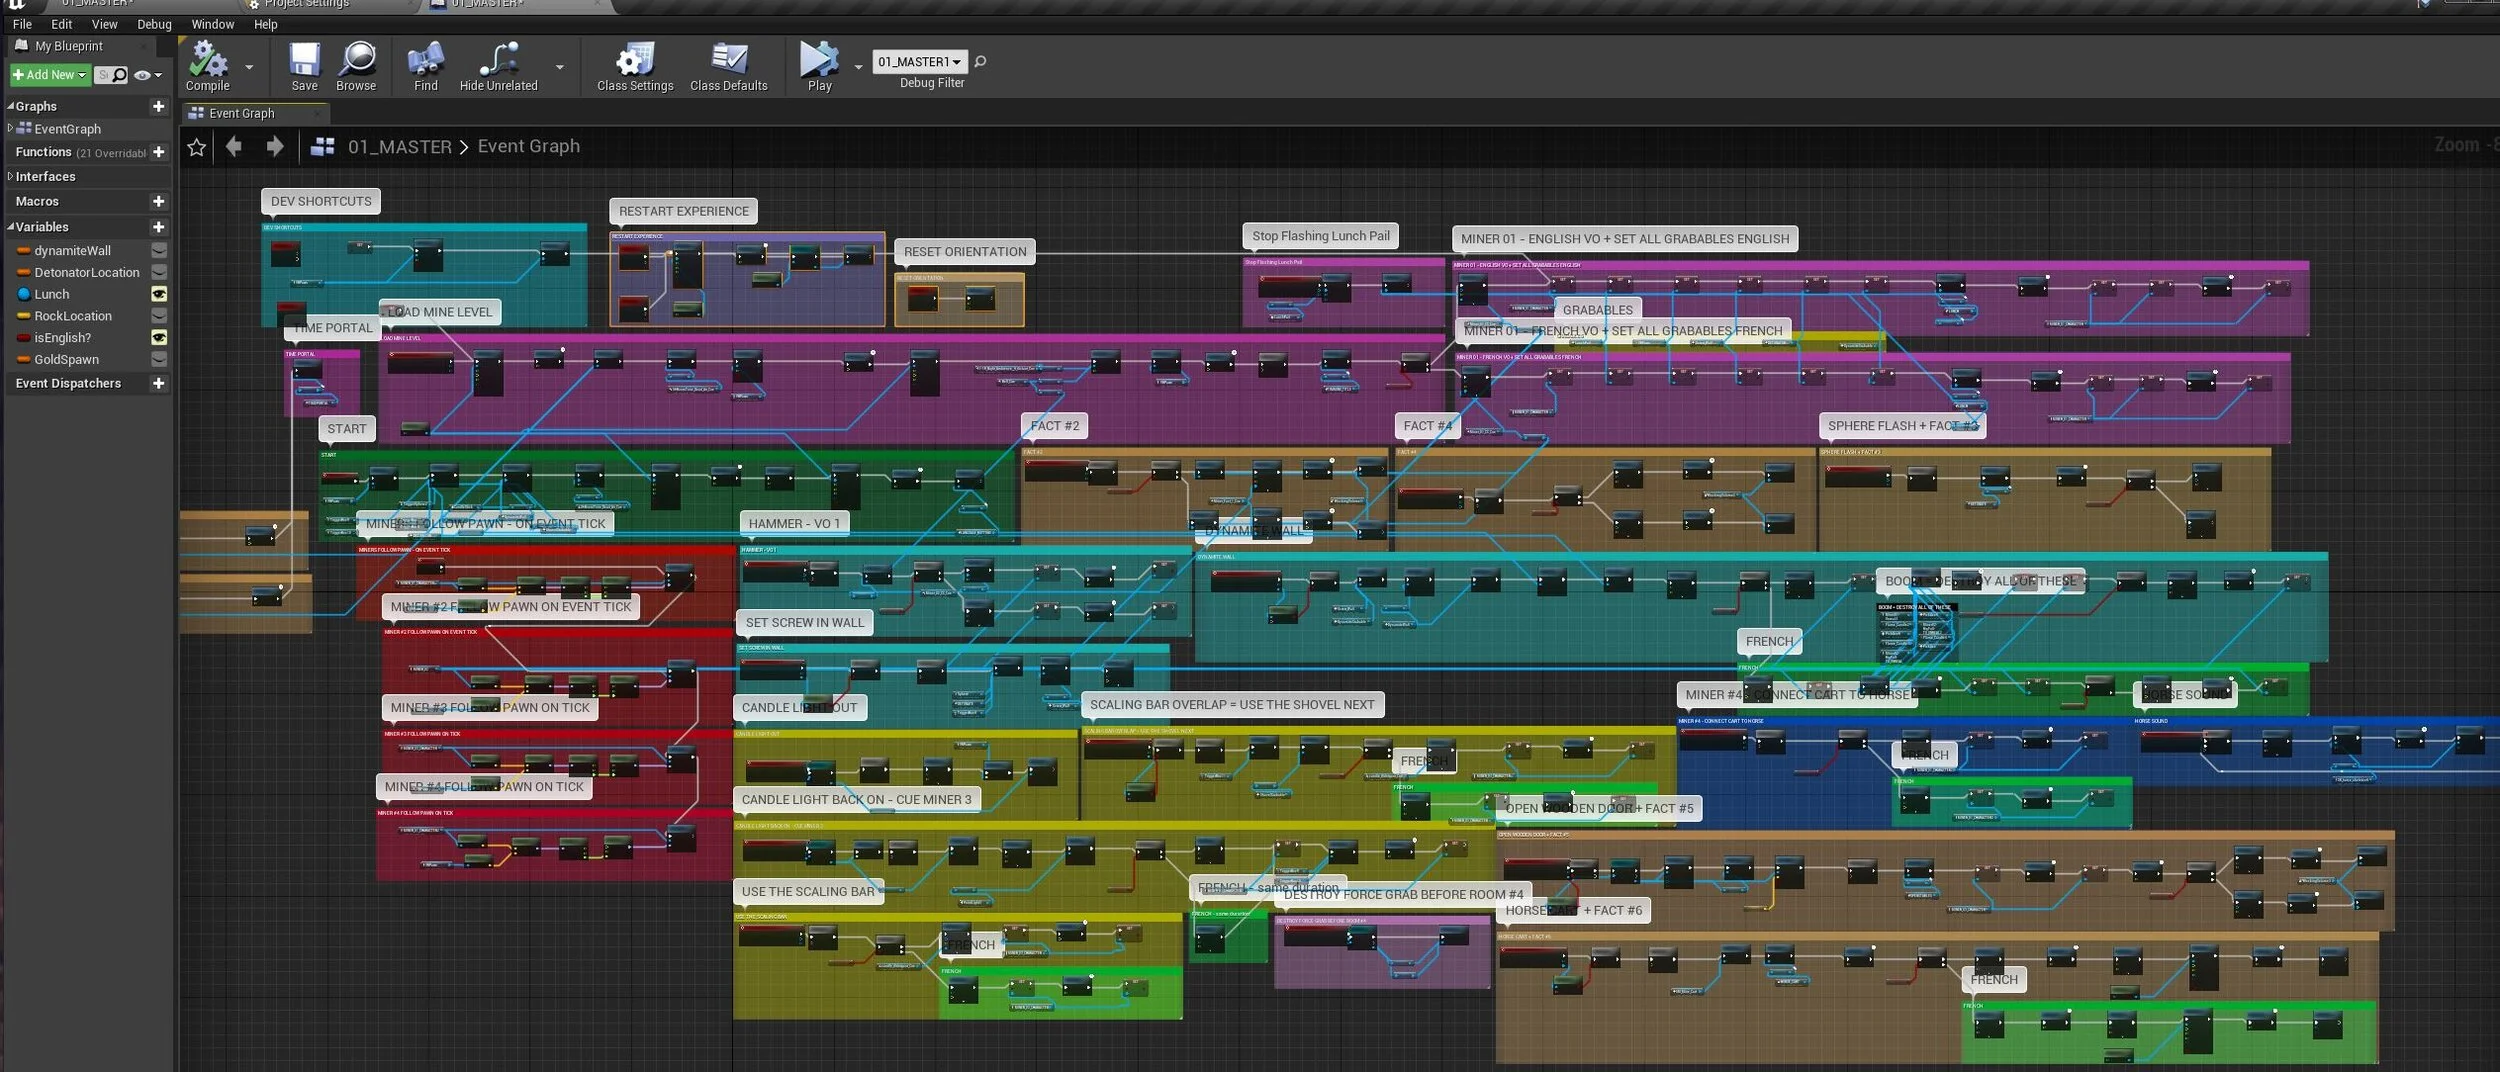Image resolution: width=2500 pixels, height=1072 pixels.
Task: Click the plus icon next to Graphs
Action: point(158,106)
